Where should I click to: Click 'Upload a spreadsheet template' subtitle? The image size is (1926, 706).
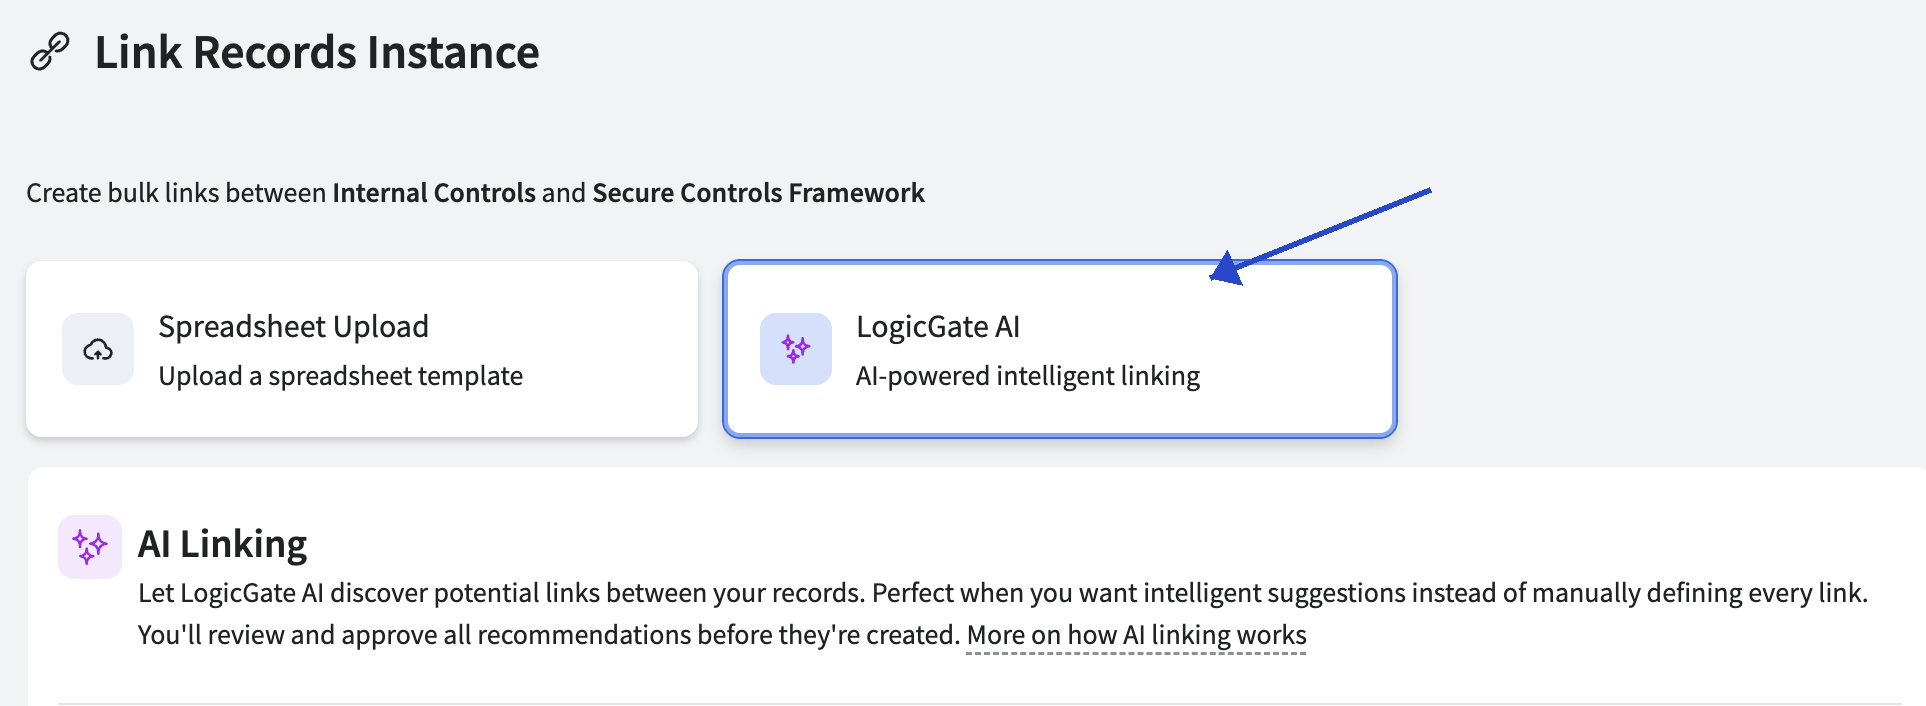pos(341,376)
